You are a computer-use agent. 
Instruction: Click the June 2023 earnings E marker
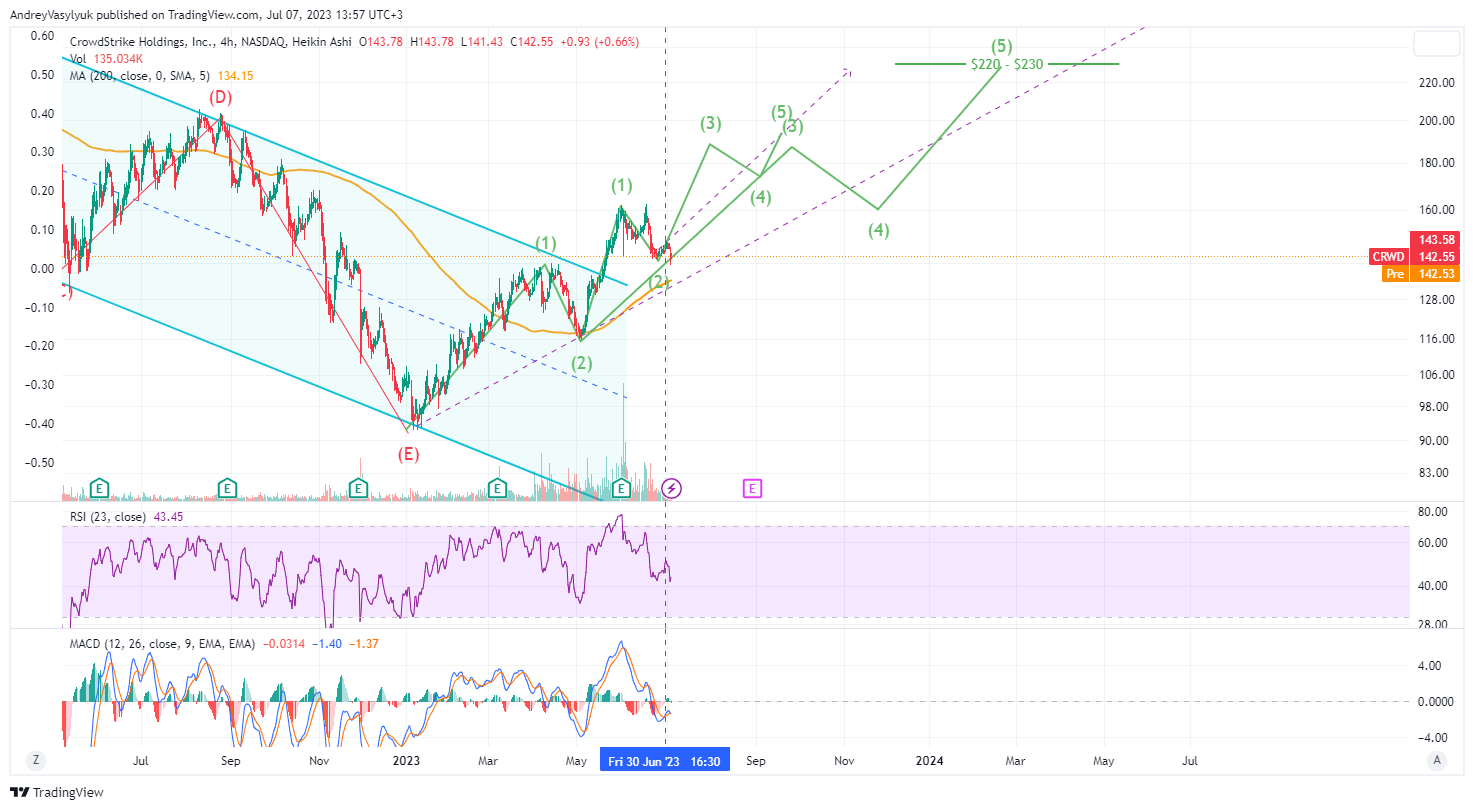click(x=622, y=488)
